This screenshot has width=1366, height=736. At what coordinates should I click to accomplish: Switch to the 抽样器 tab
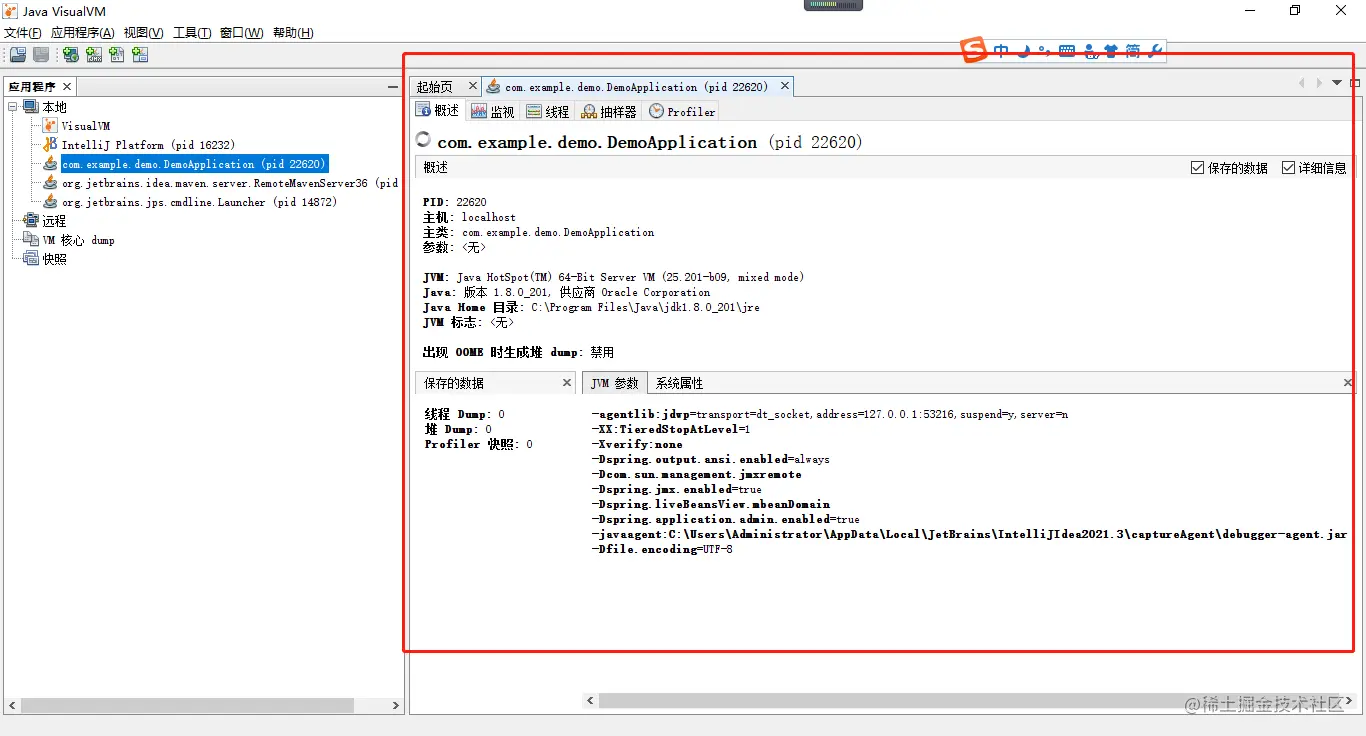click(x=609, y=111)
